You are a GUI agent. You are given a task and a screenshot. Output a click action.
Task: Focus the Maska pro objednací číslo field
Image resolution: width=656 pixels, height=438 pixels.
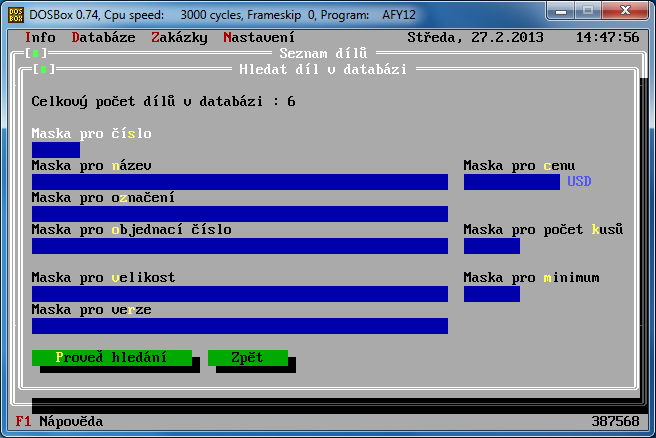[239, 246]
